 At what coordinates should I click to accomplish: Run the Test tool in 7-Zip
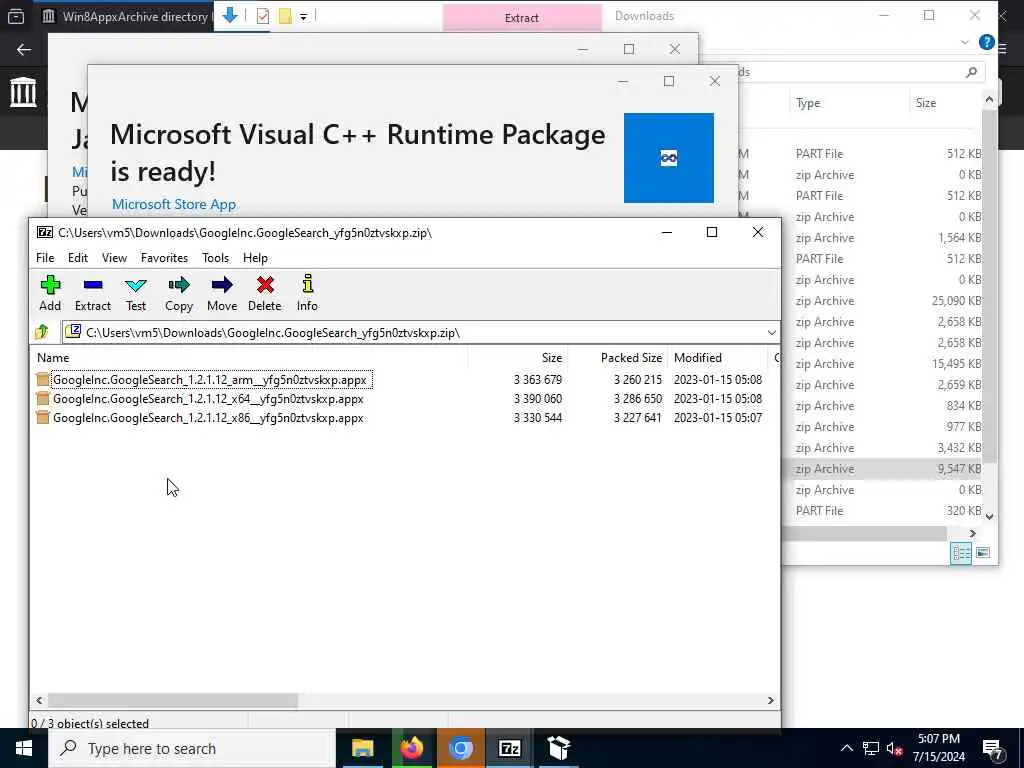click(x=136, y=293)
